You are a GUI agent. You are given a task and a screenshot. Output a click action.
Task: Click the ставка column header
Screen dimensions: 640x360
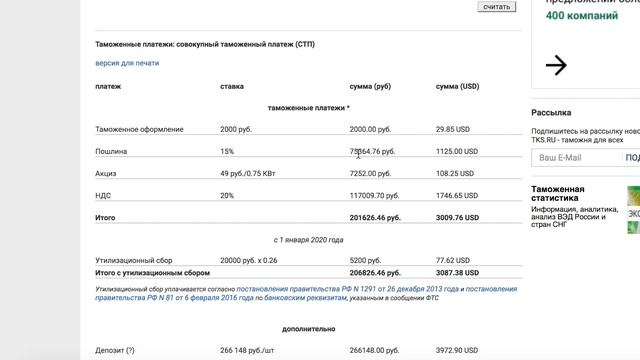[x=232, y=86]
